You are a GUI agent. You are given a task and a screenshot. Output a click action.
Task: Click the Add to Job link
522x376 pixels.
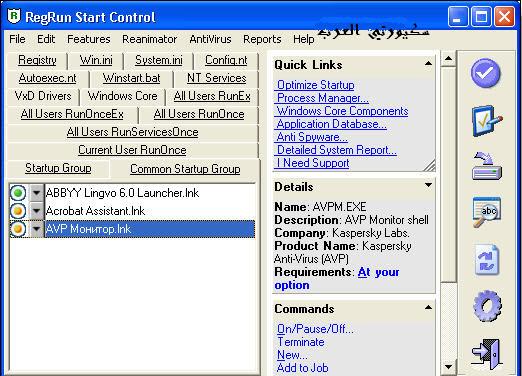point(302,368)
